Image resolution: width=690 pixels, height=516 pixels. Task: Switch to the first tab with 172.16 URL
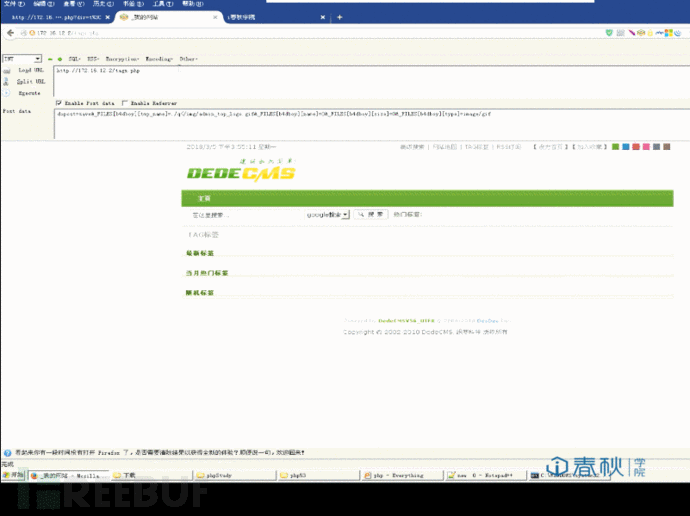(x=56, y=17)
